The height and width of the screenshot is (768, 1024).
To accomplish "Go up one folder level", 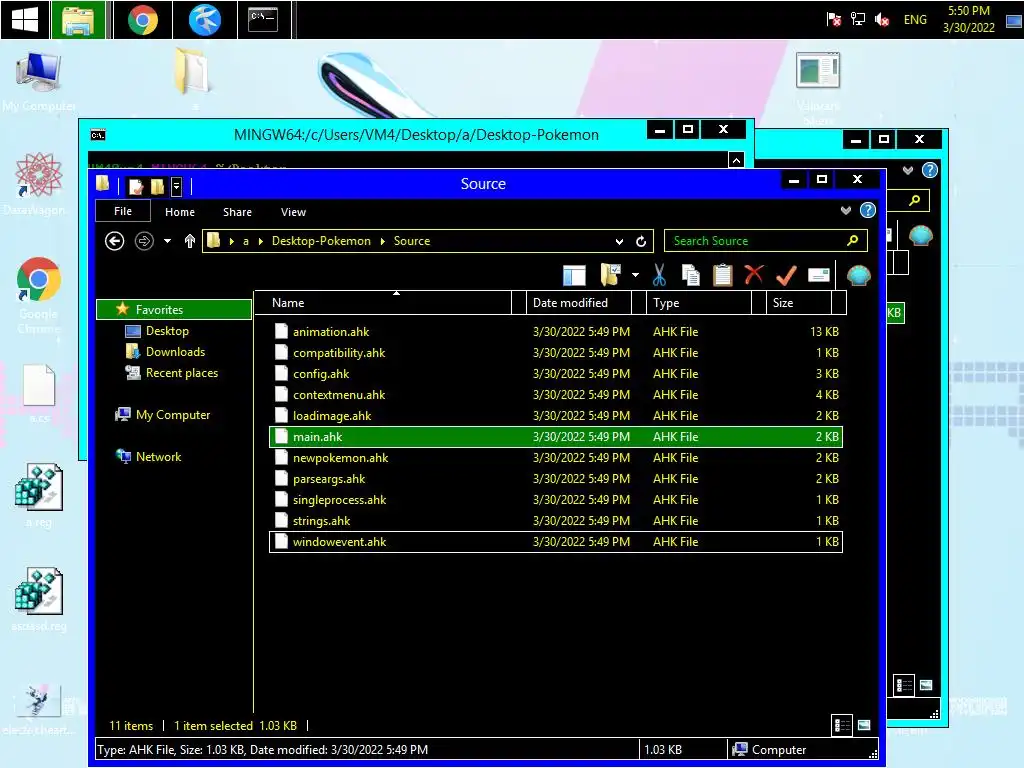I will (189, 241).
